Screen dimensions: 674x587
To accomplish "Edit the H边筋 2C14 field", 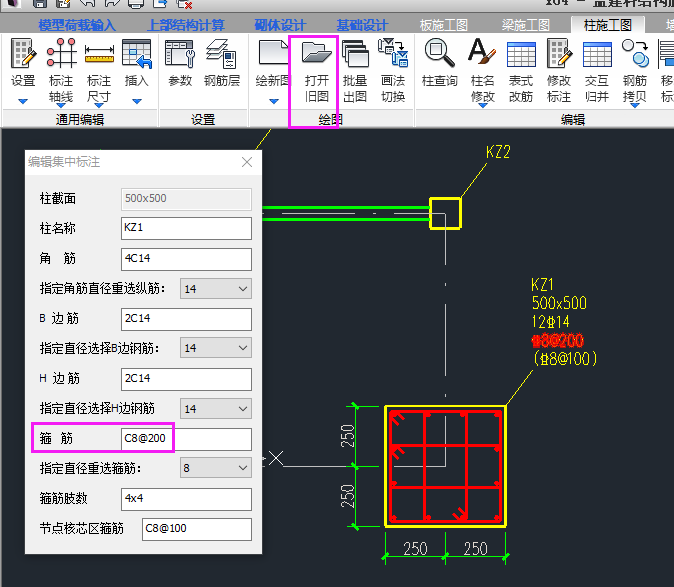I will click(186, 379).
